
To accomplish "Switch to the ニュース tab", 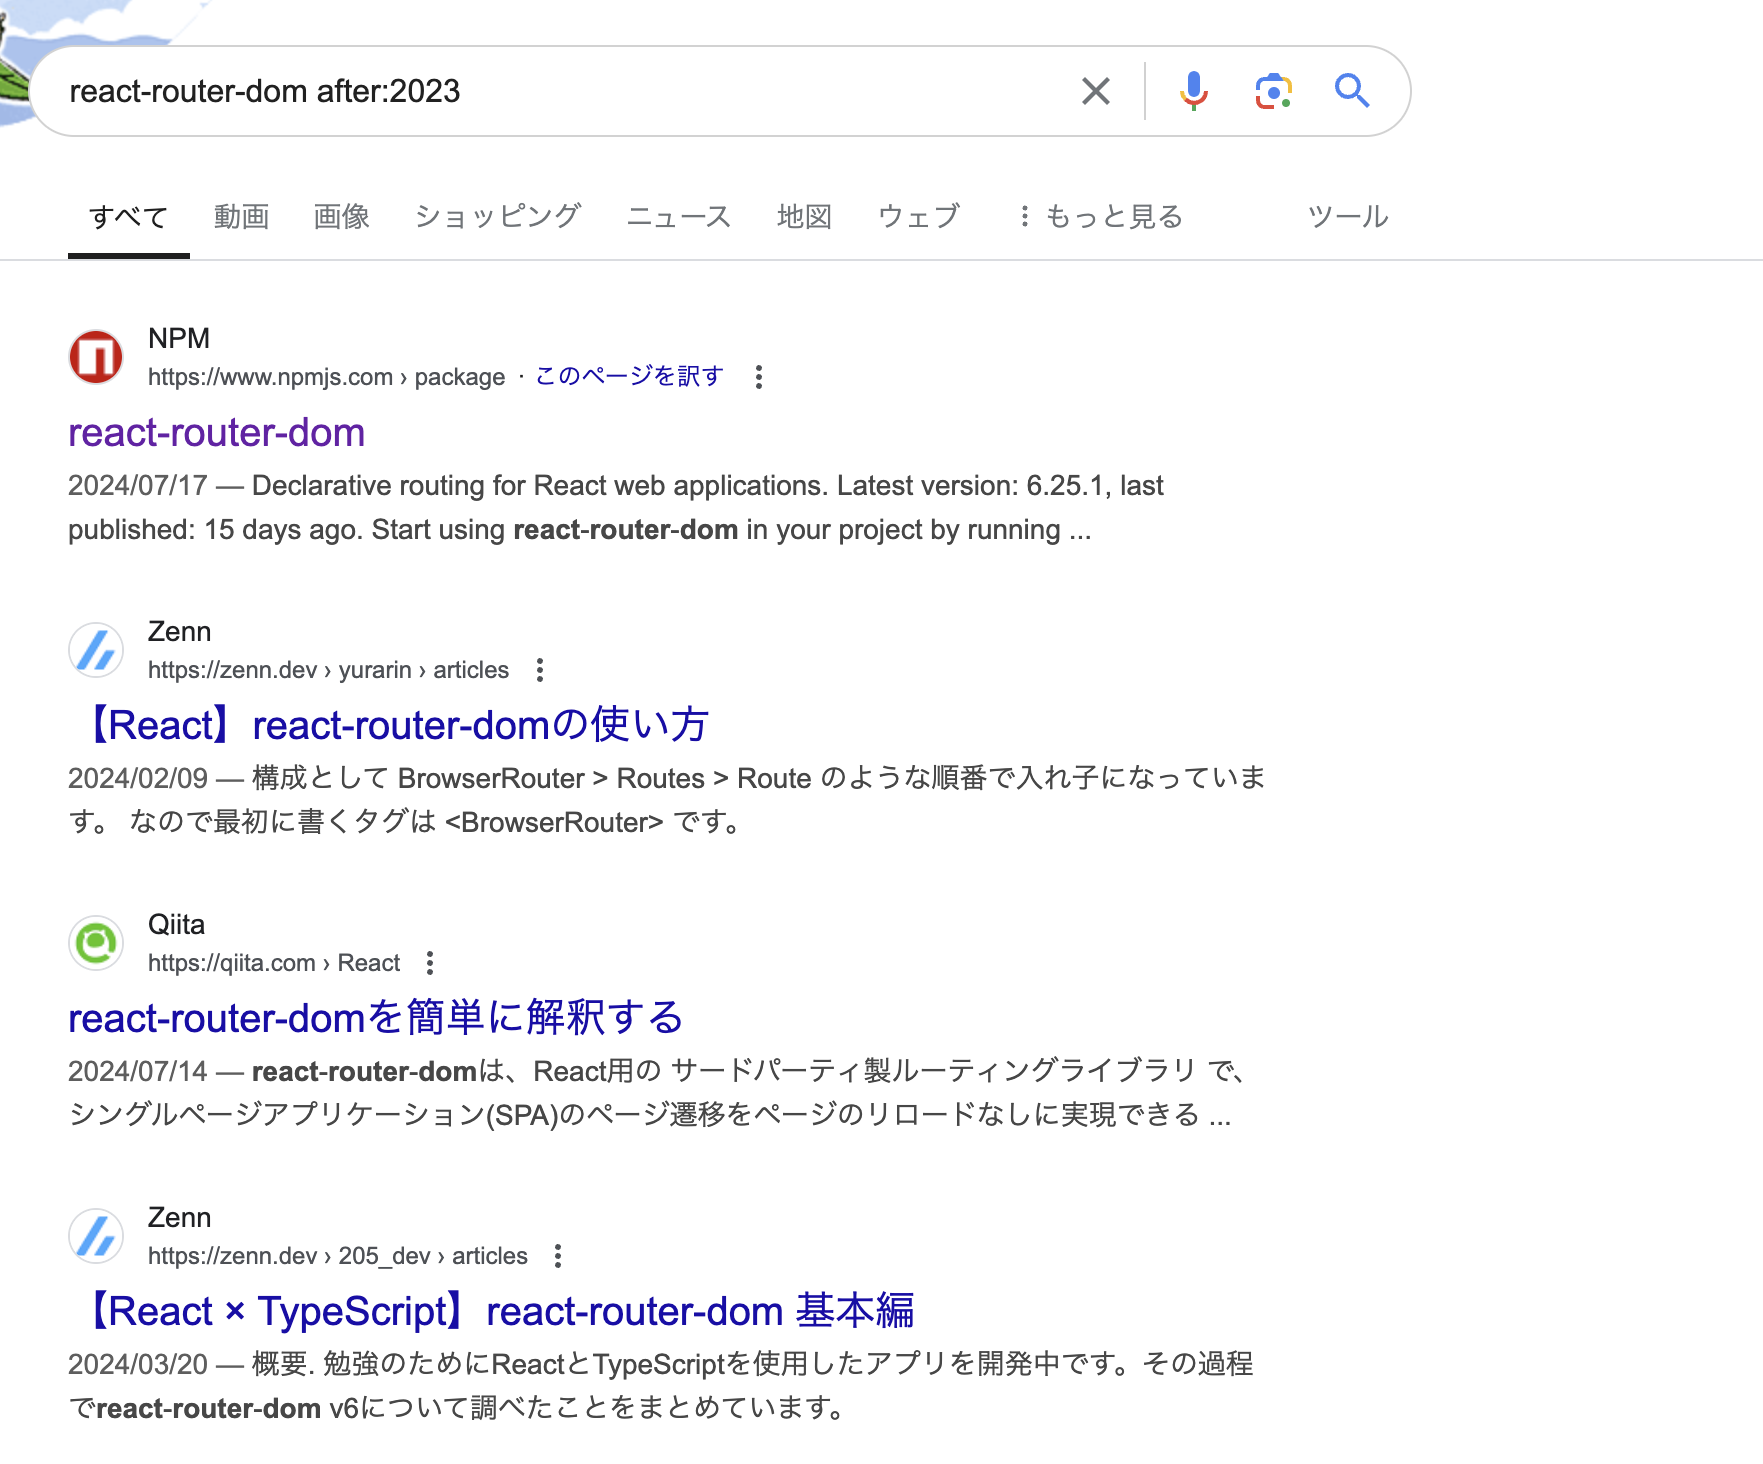I will click(x=680, y=216).
